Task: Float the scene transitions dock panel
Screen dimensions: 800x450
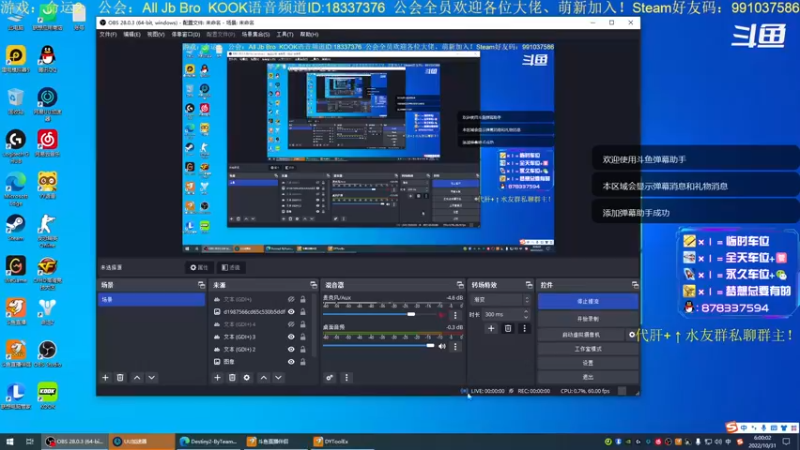Action: pos(529,285)
